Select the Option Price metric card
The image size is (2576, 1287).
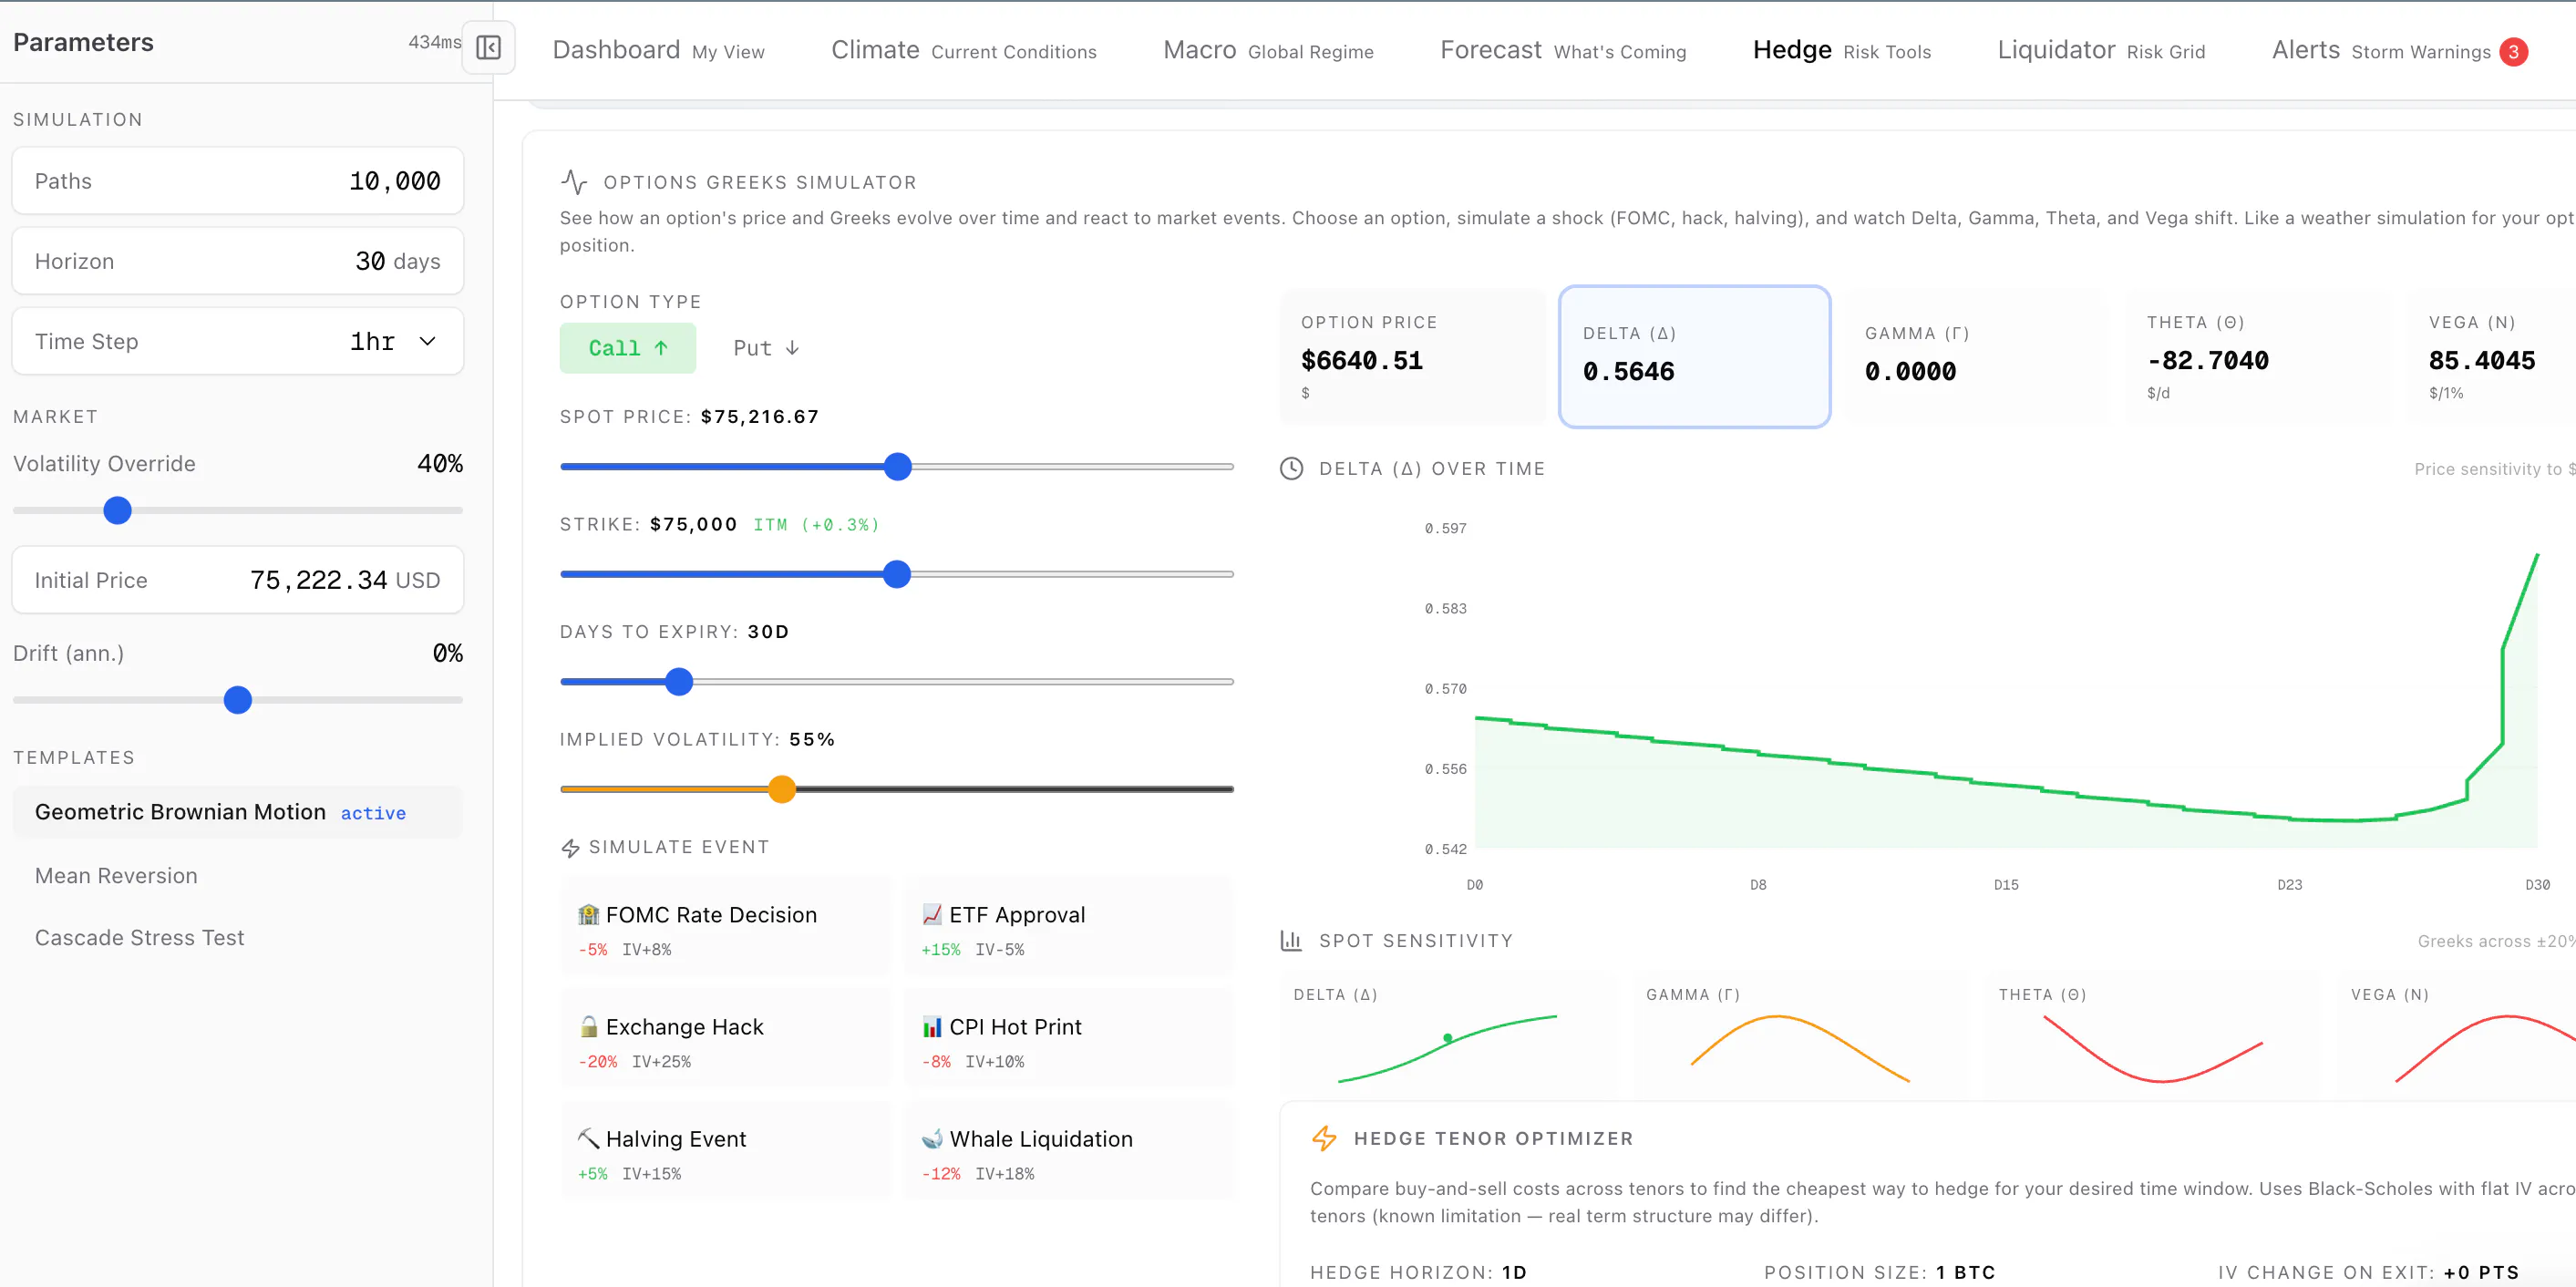tap(1413, 356)
